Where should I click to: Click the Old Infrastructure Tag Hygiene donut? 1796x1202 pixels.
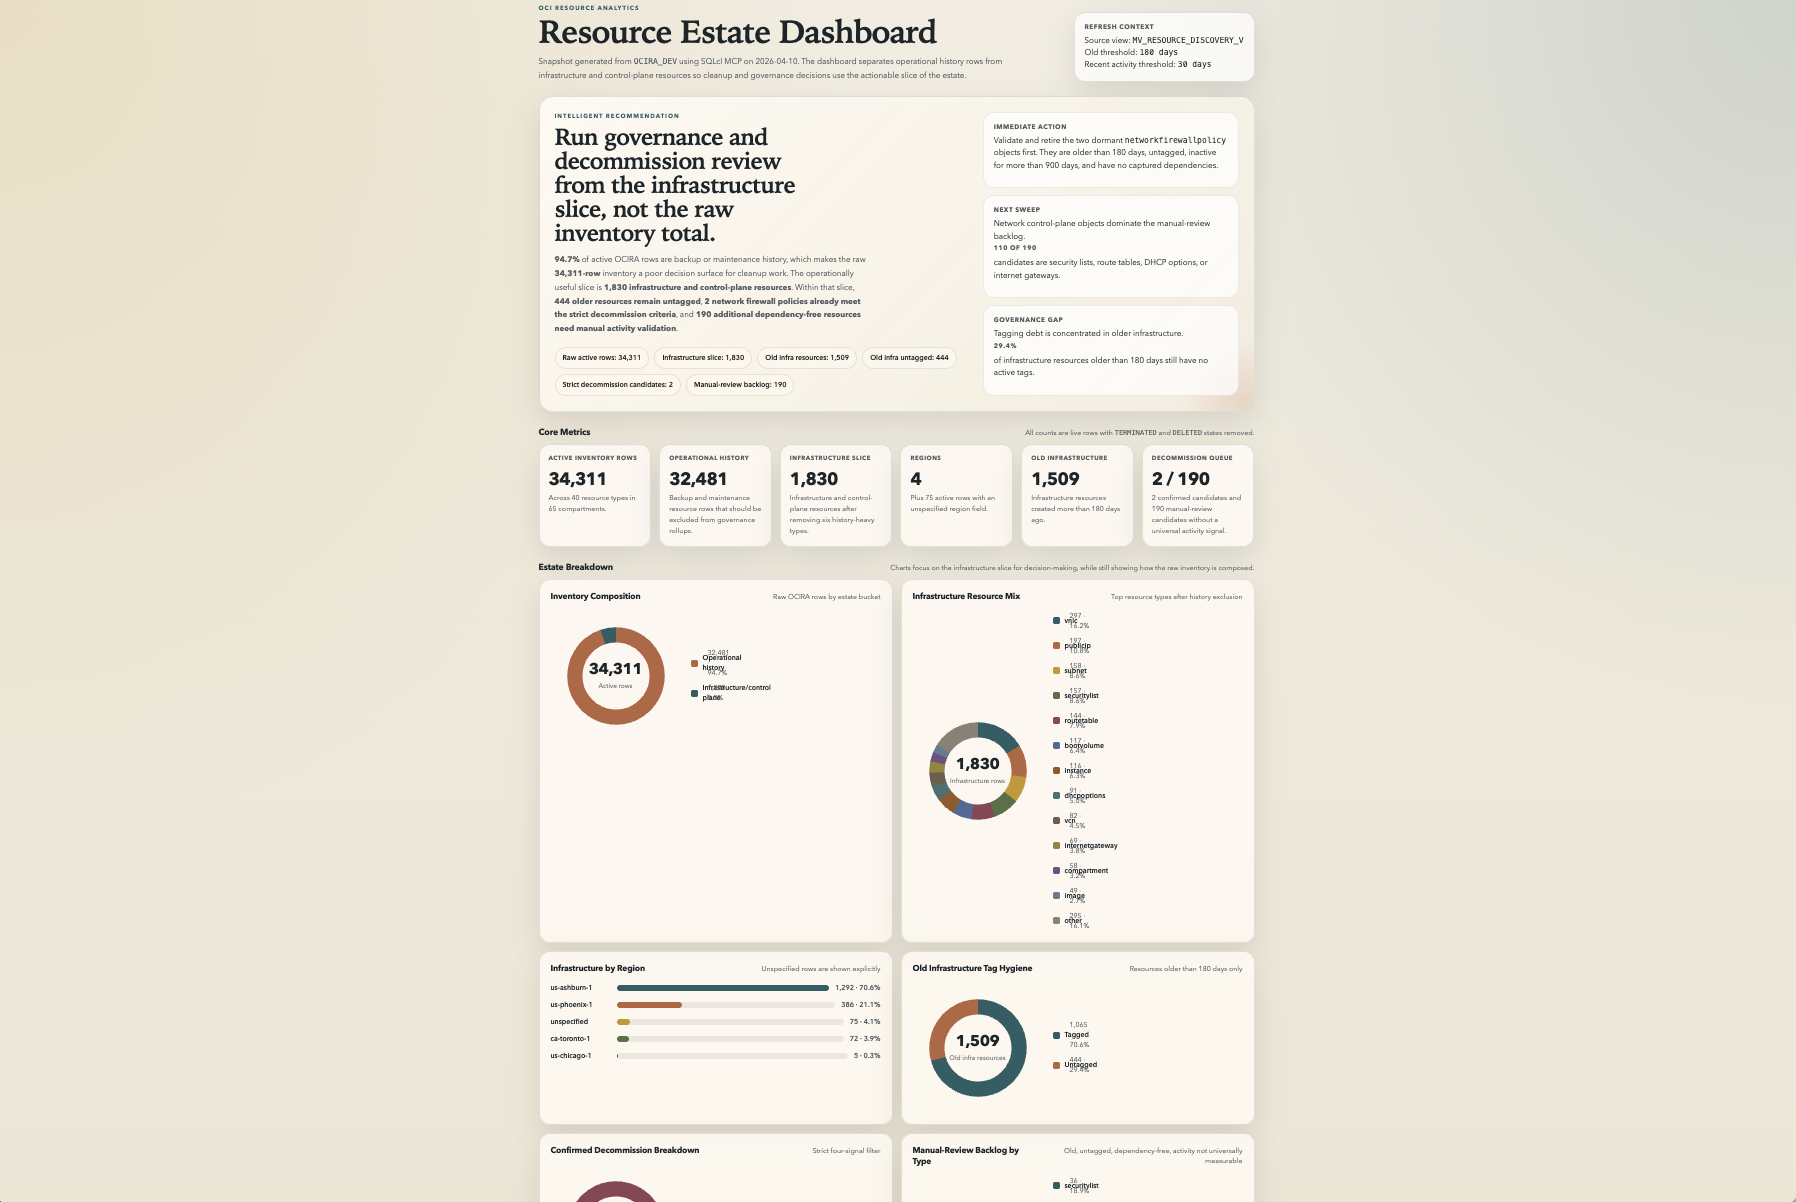(978, 1048)
